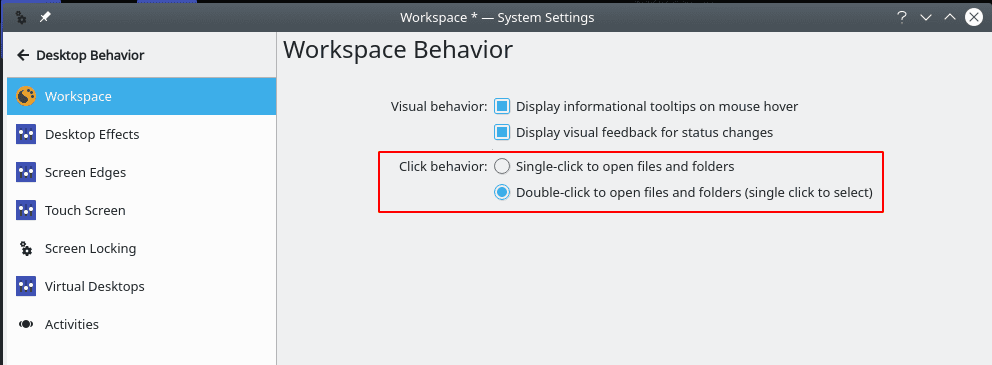
Task: Toggle Display visual feedback for status changes
Action: [502, 133]
